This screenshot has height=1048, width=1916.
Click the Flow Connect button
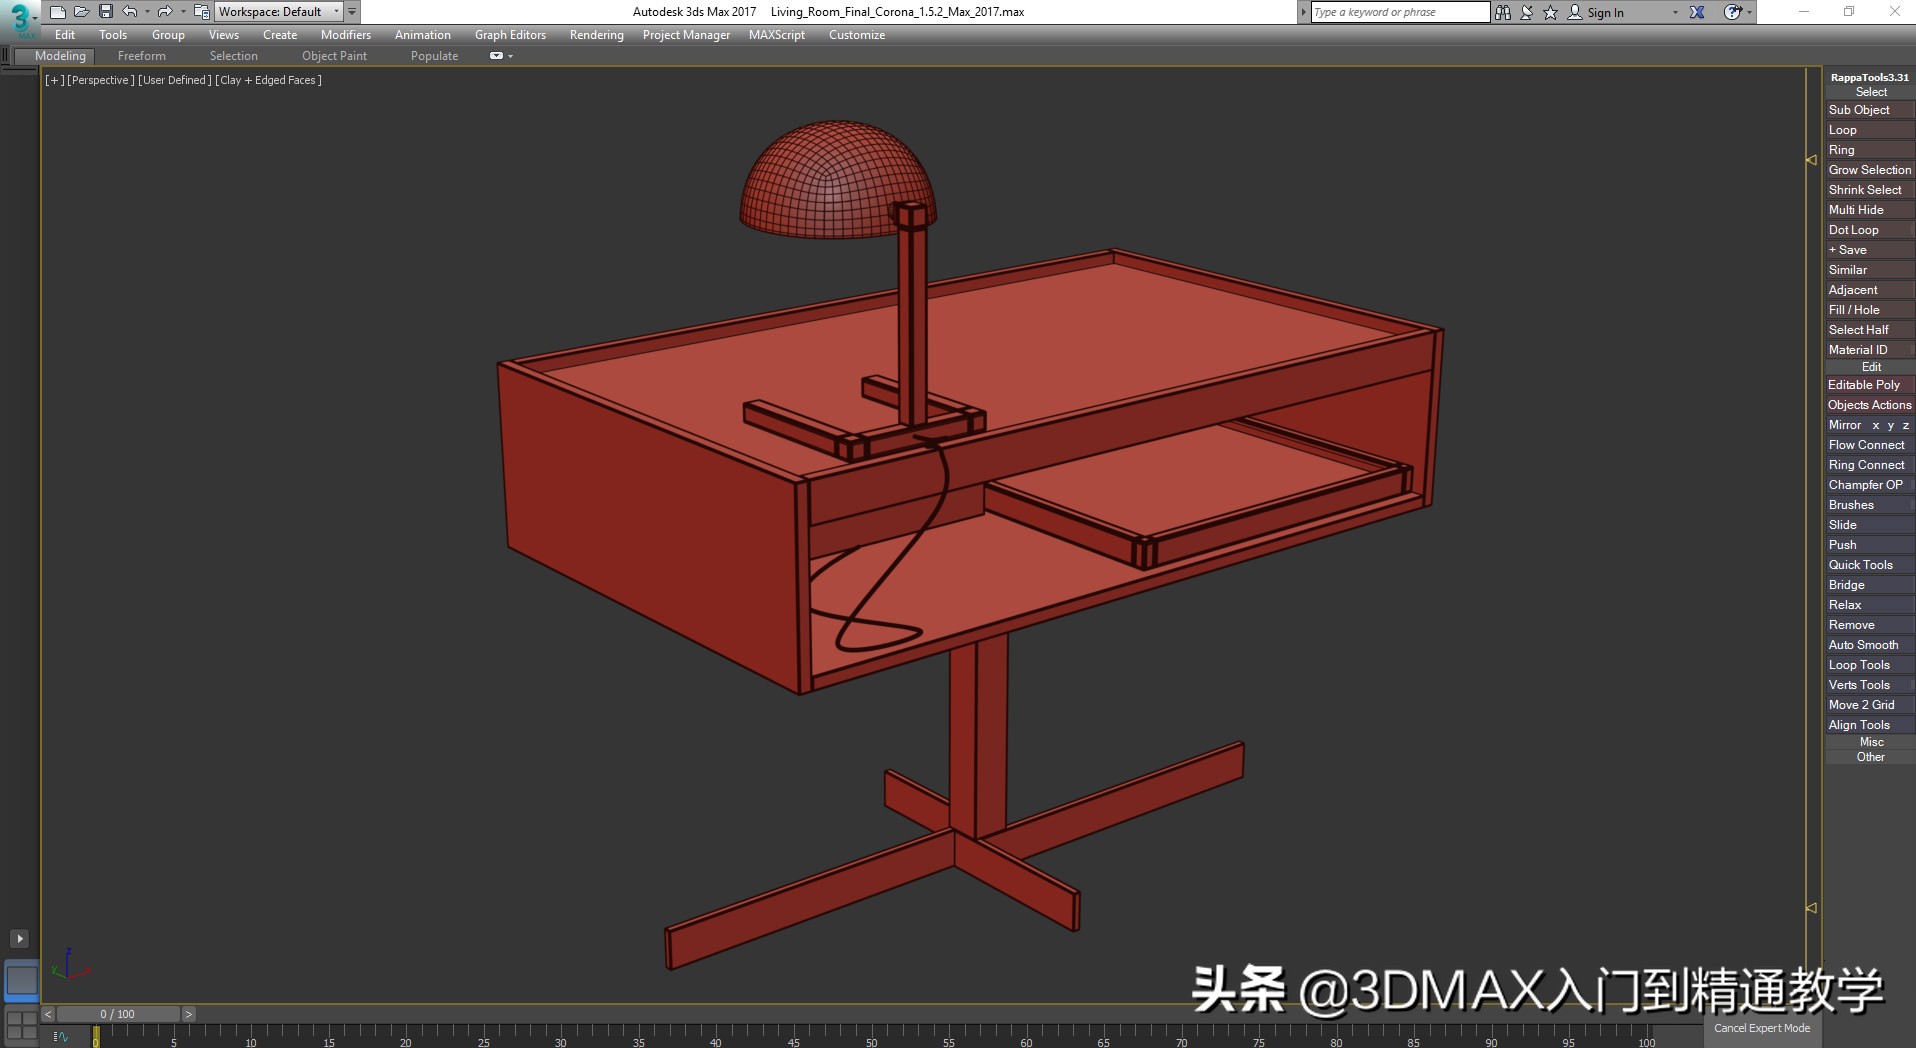point(1870,445)
